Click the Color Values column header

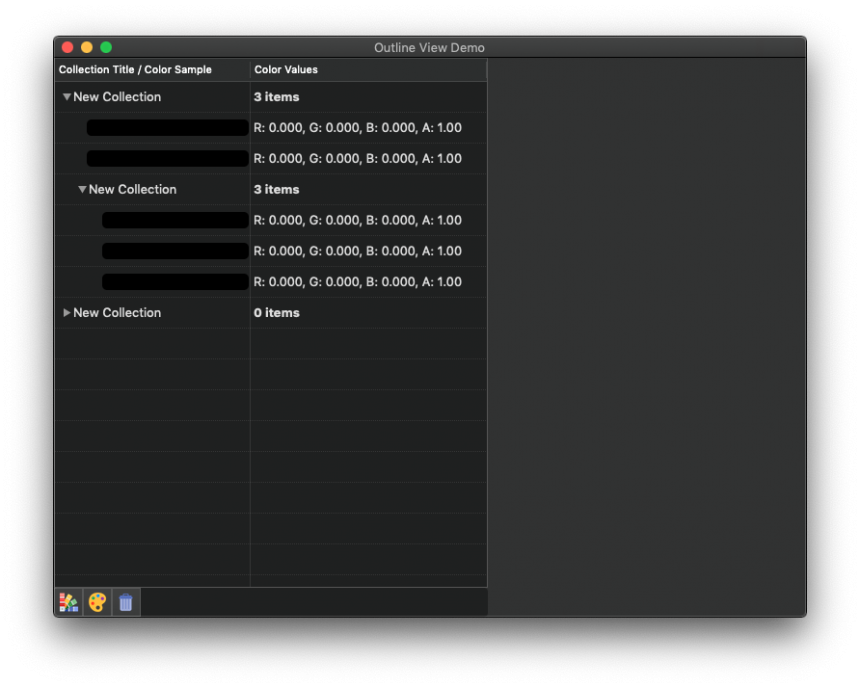point(285,69)
